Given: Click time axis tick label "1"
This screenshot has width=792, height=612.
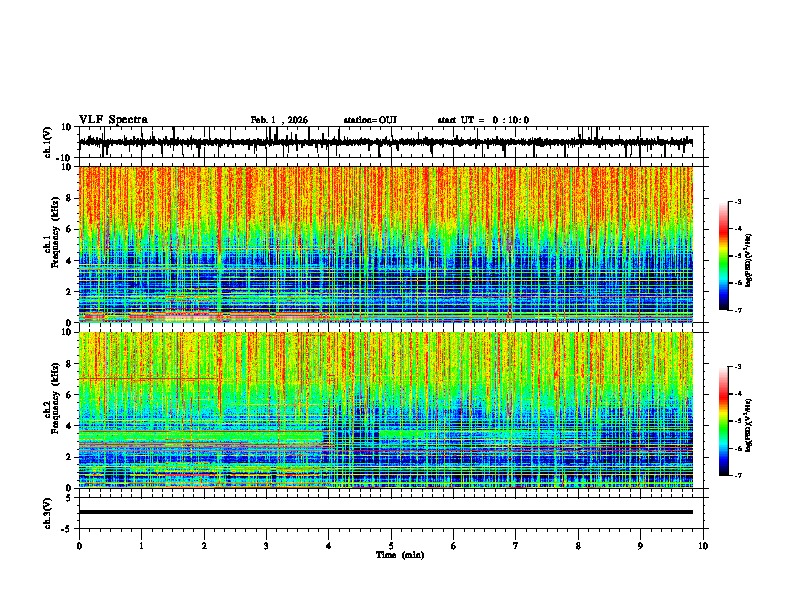Looking at the screenshot, I should coord(141,546).
